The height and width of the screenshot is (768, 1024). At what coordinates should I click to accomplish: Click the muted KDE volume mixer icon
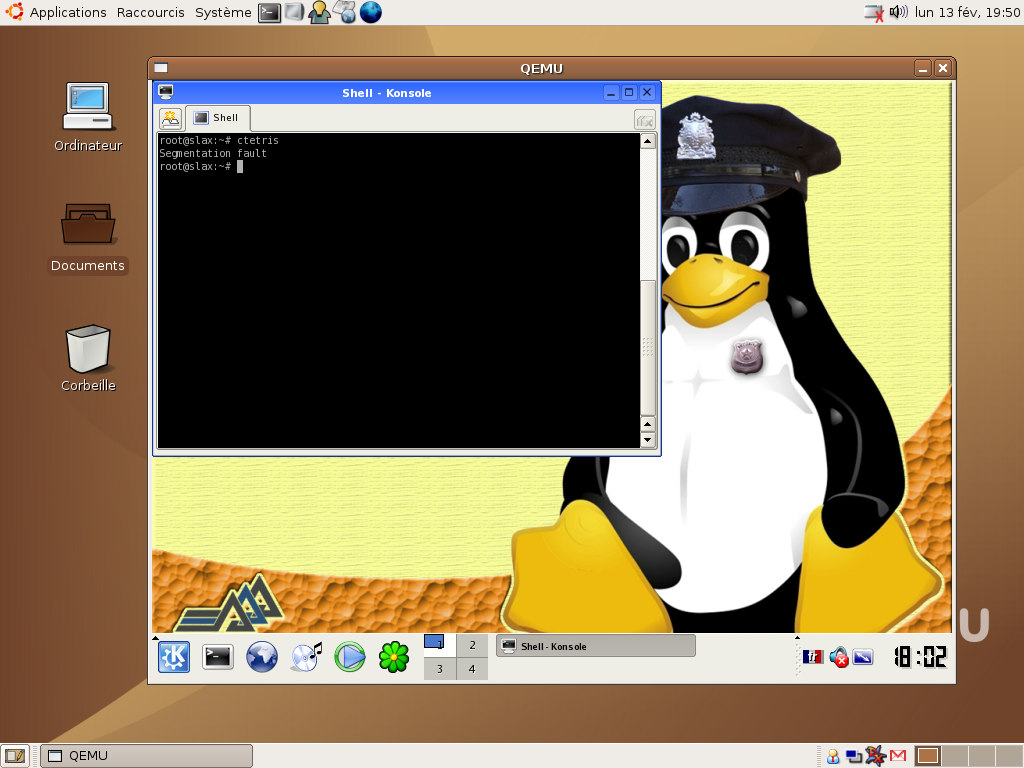tap(839, 657)
